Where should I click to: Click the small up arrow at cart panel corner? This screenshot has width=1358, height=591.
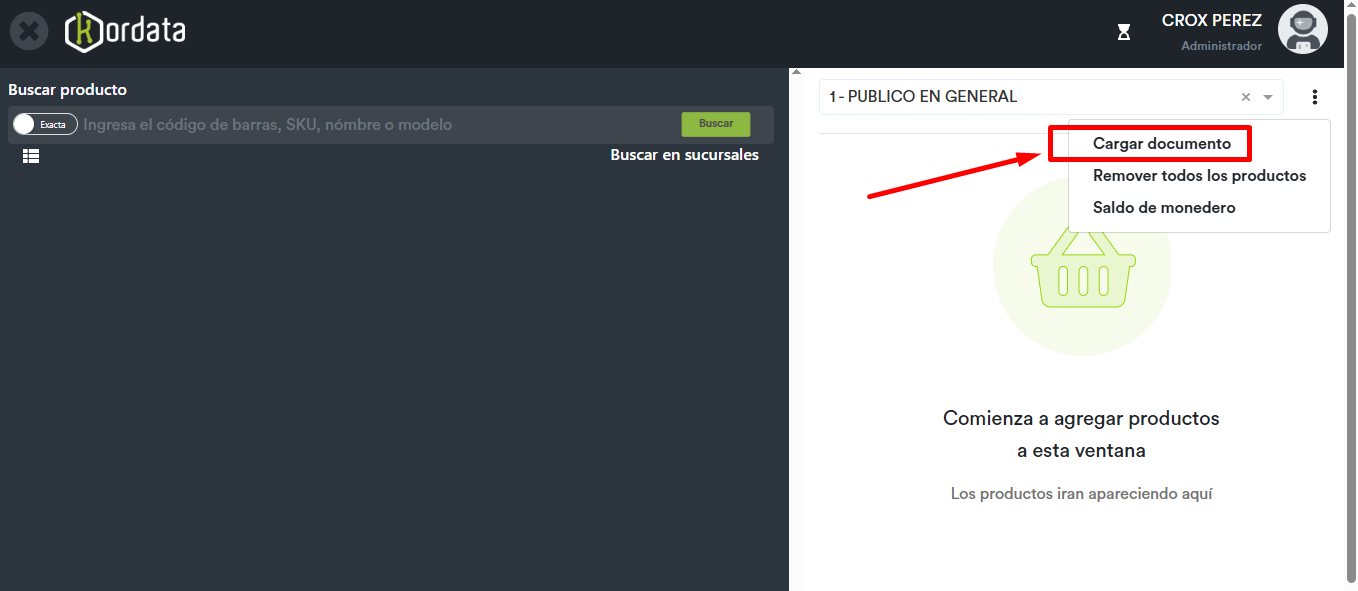click(x=796, y=72)
